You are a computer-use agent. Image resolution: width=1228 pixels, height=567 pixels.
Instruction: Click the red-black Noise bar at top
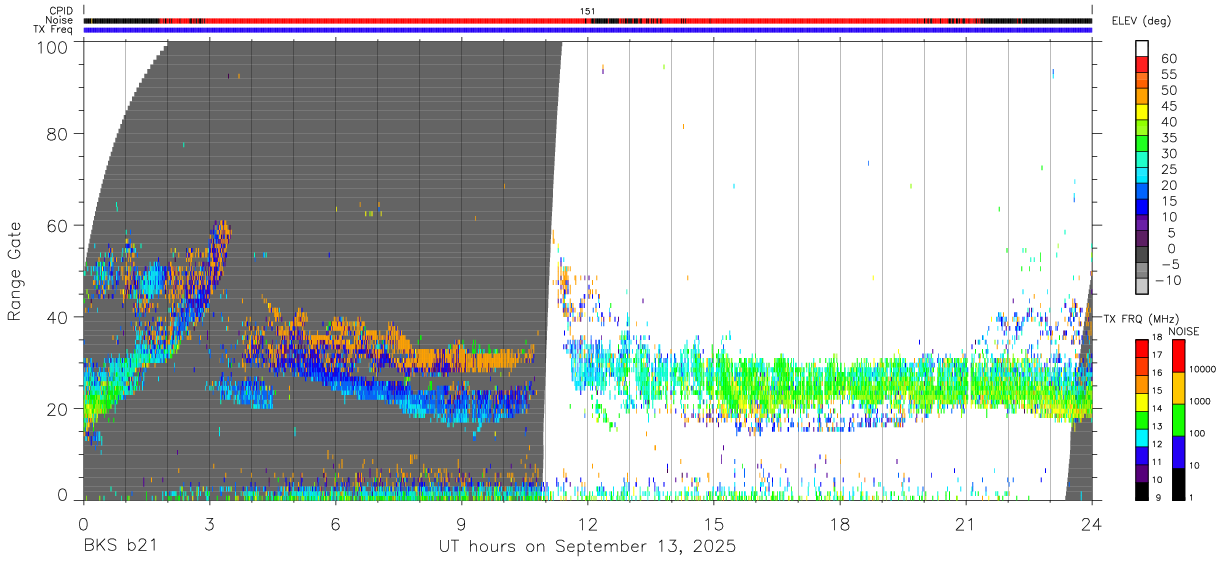pos(588,20)
